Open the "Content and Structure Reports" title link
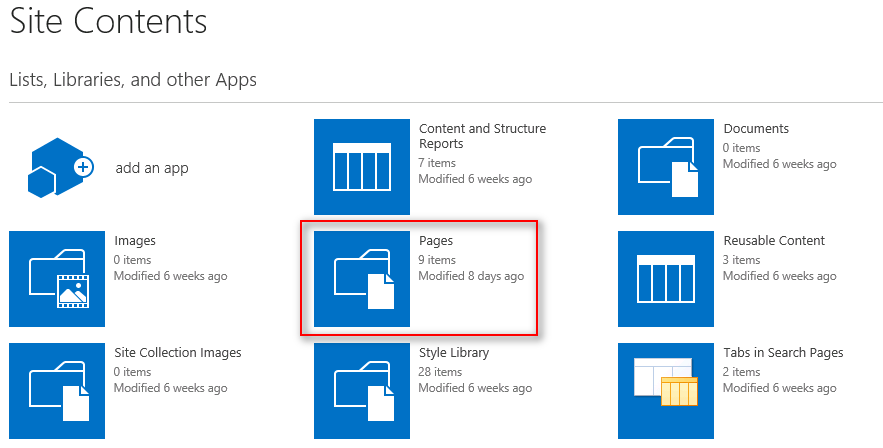 pos(483,136)
